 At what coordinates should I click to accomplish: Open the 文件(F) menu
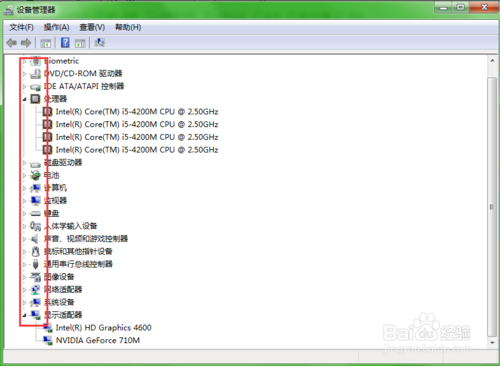click(x=21, y=27)
